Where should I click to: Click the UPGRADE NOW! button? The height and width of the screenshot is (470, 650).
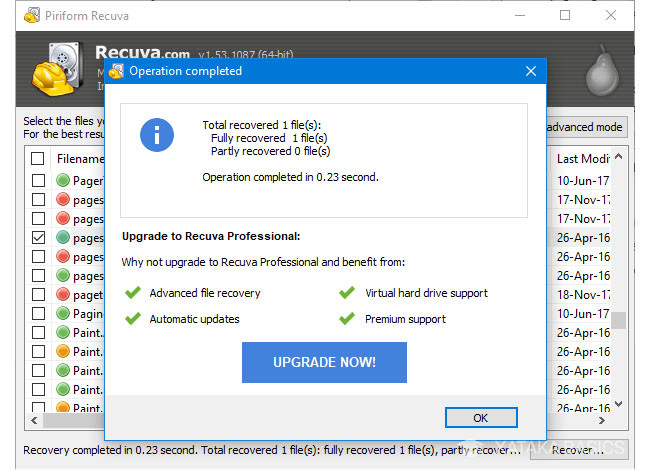point(324,362)
